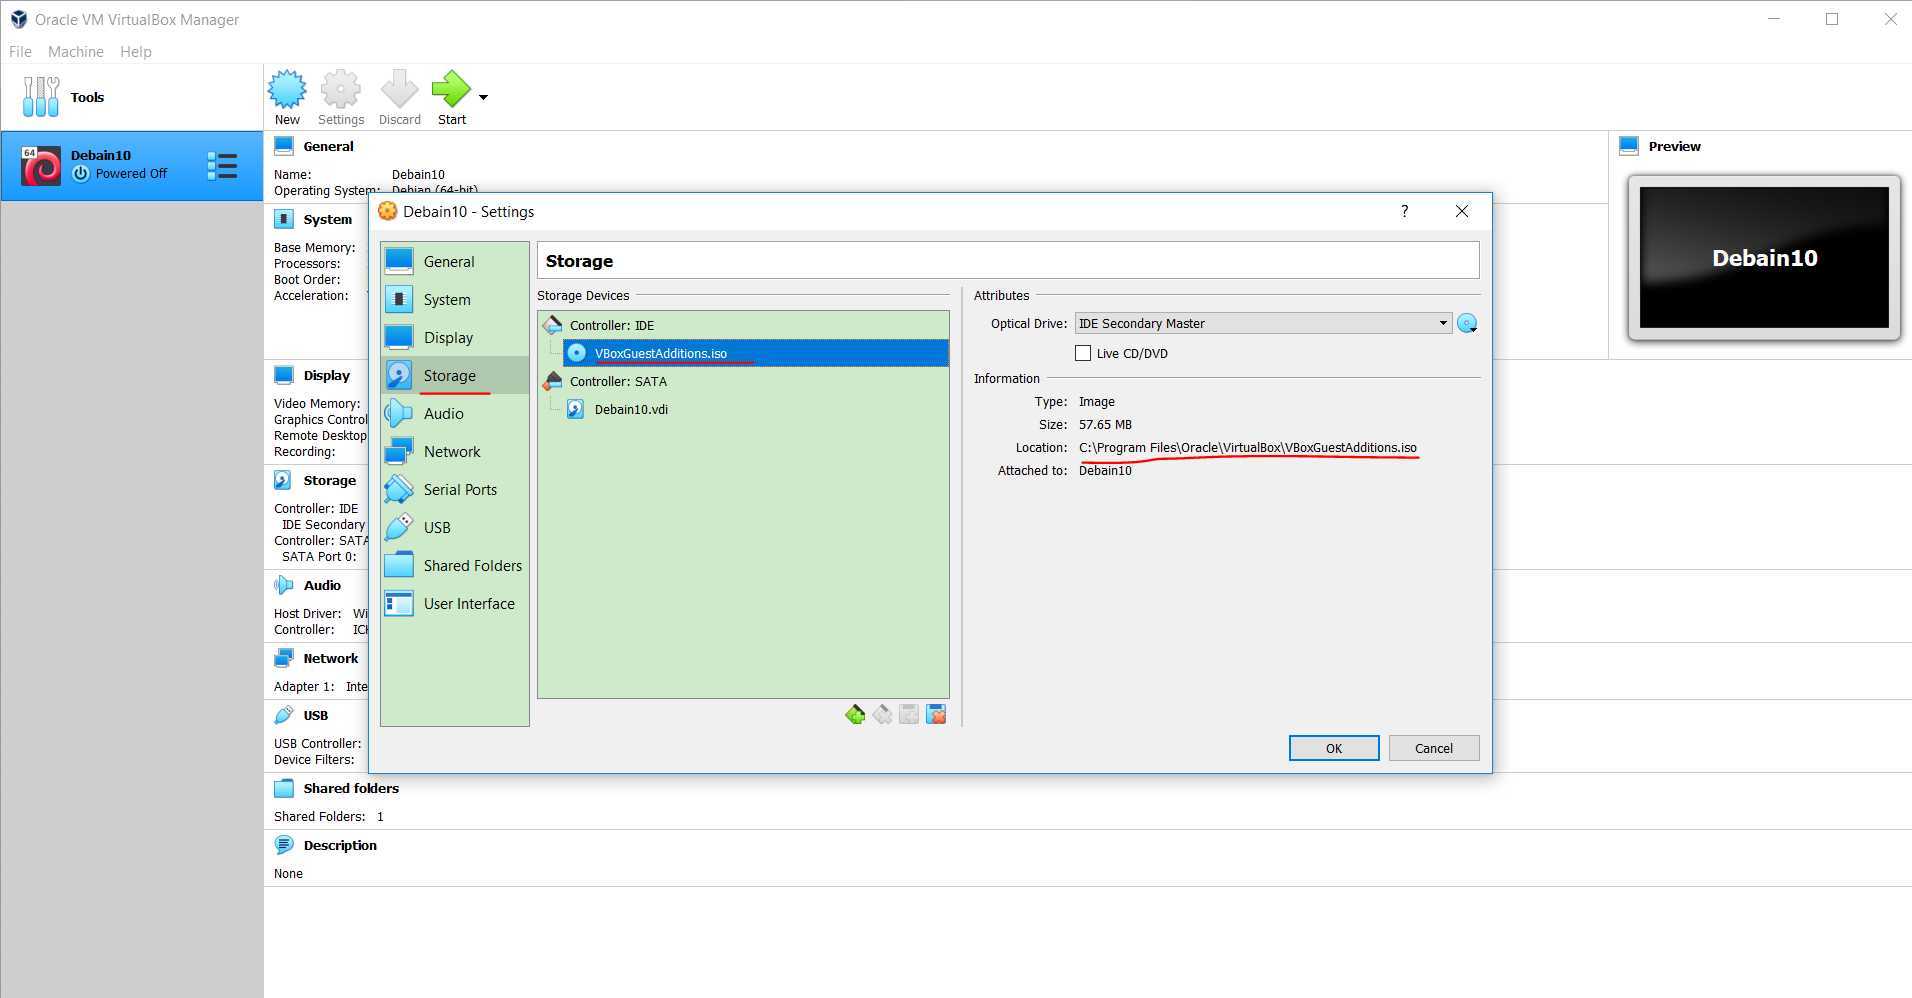Open the Shared folders section header
1912x998 pixels.
(x=351, y=788)
